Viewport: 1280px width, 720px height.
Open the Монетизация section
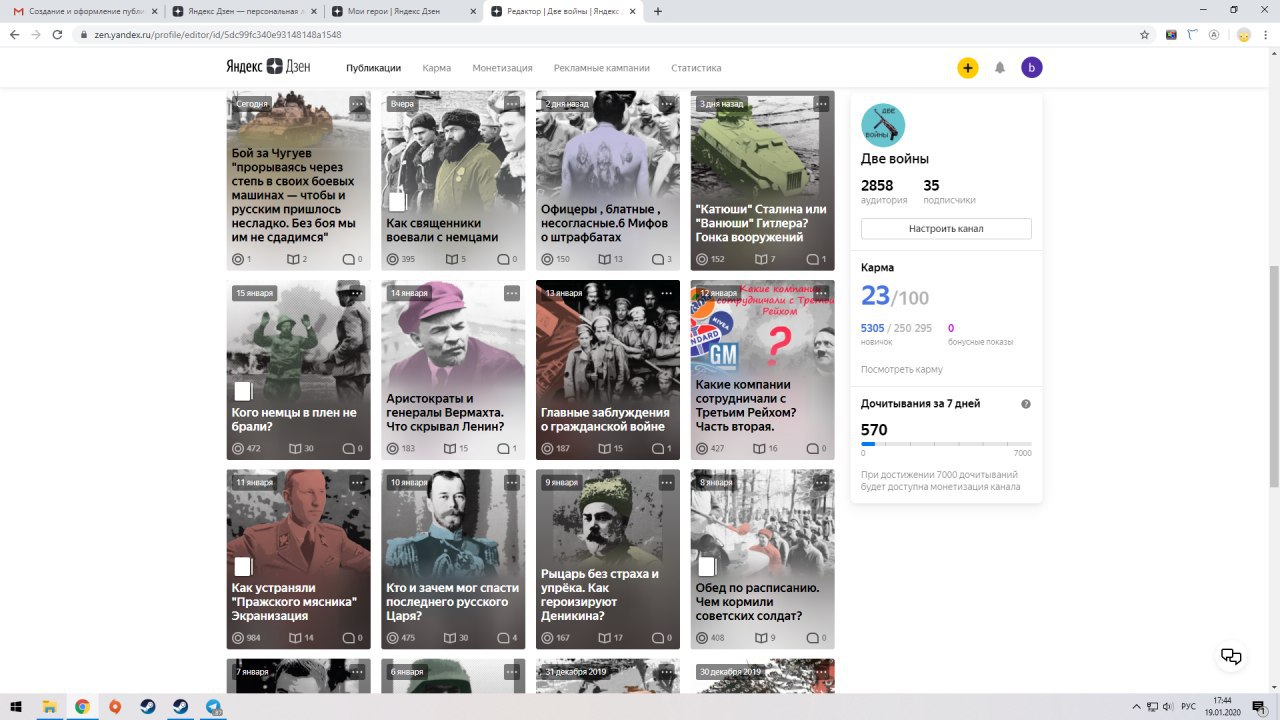pos(502,68)
